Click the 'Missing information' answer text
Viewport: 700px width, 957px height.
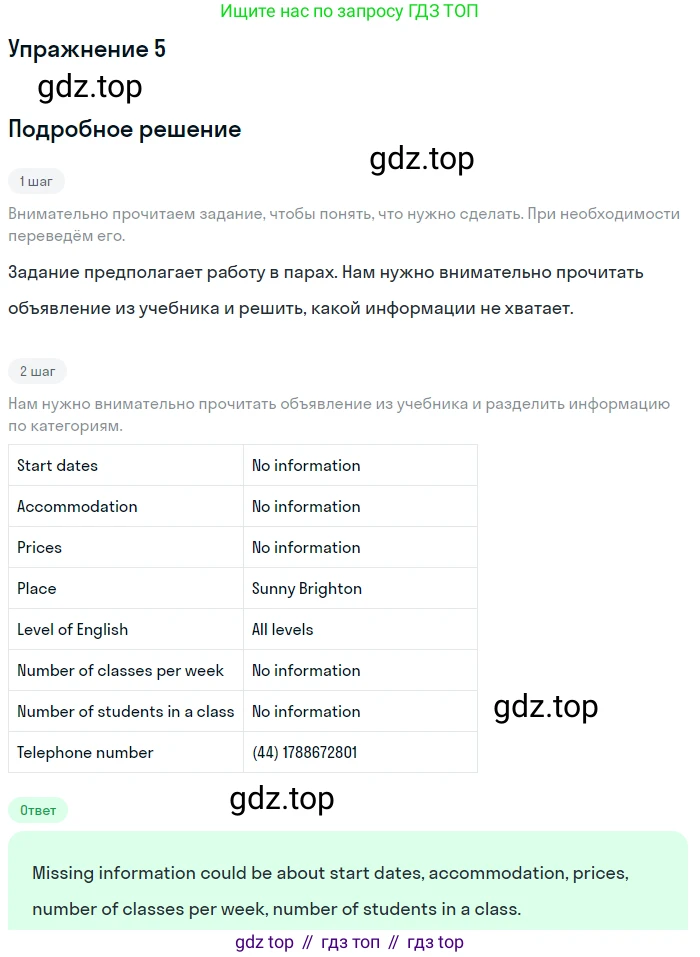pos(330,891)
